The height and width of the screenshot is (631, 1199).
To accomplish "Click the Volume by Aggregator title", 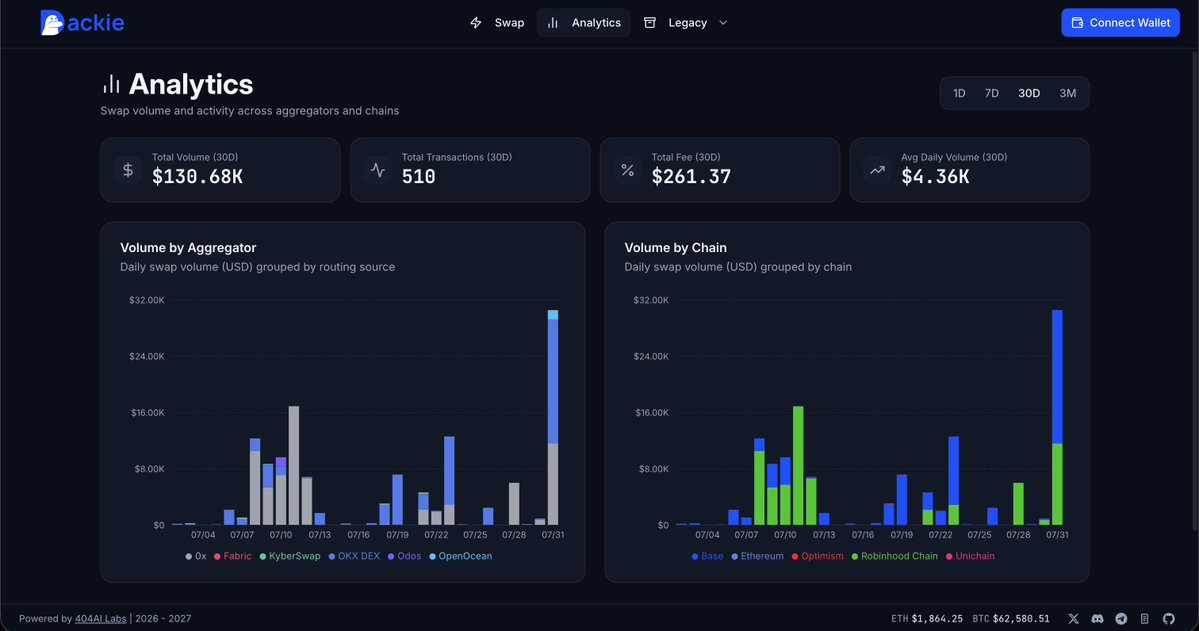I will (188, 248).
